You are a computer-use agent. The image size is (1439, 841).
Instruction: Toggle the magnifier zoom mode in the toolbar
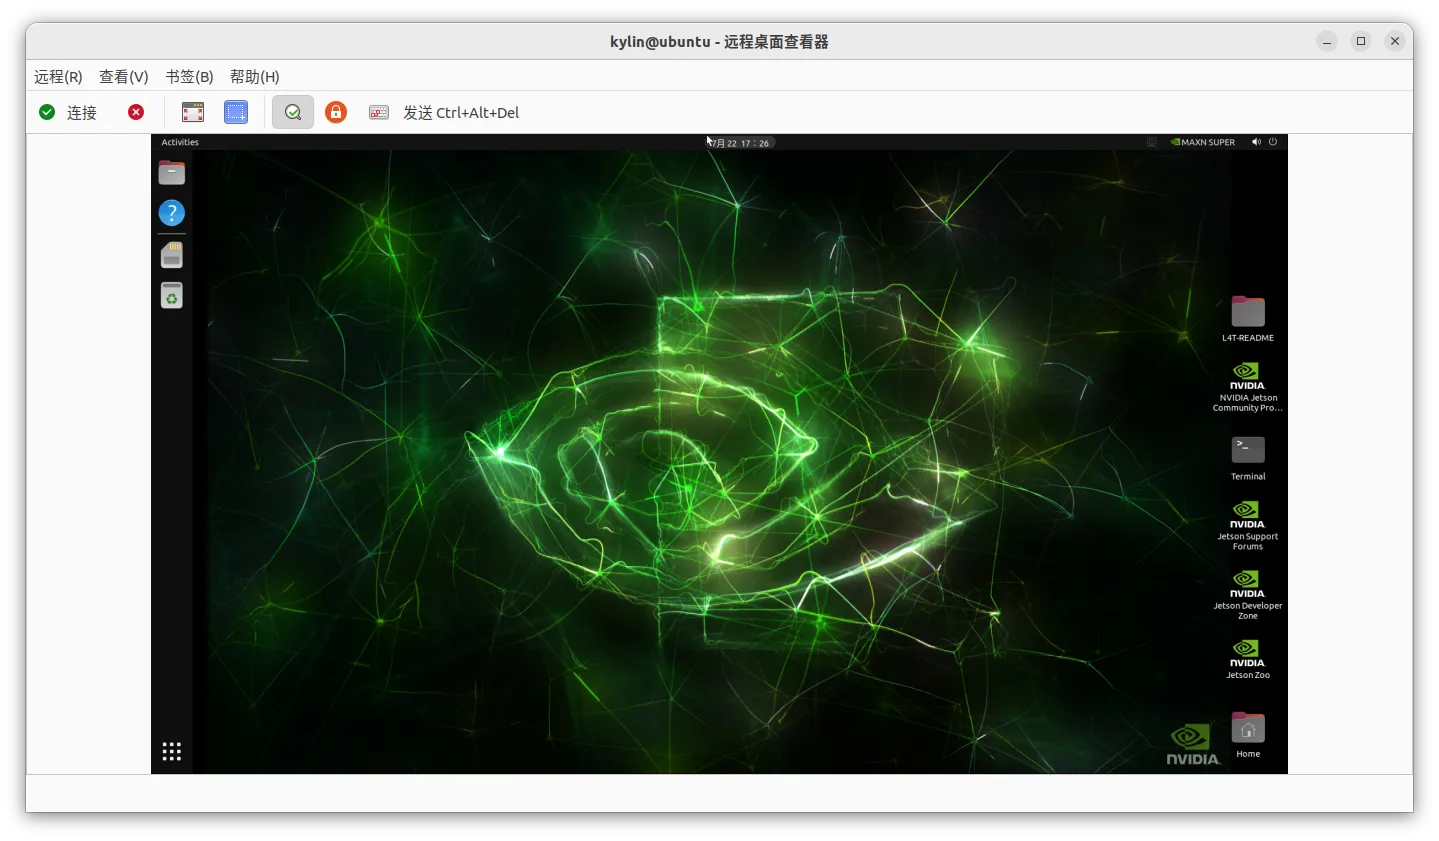tap(292, 112)
